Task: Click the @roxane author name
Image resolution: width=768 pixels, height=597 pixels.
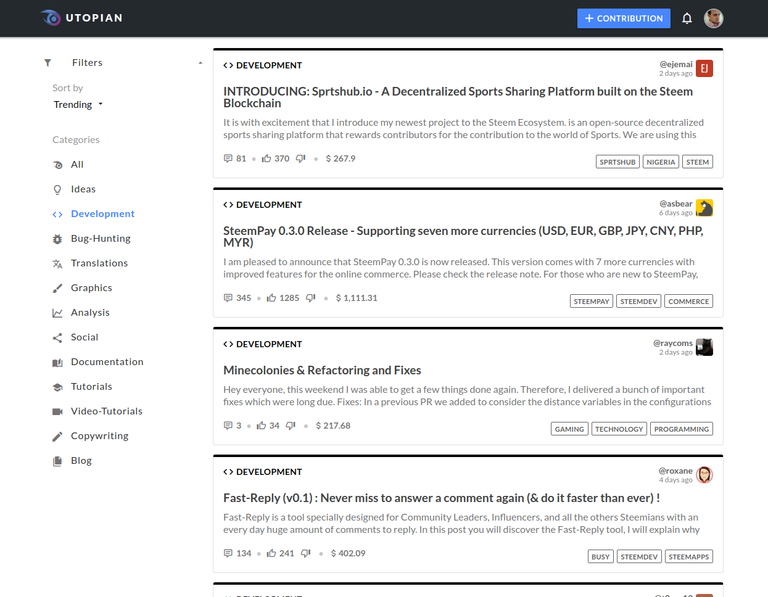Action: click(x=675, y=471)
